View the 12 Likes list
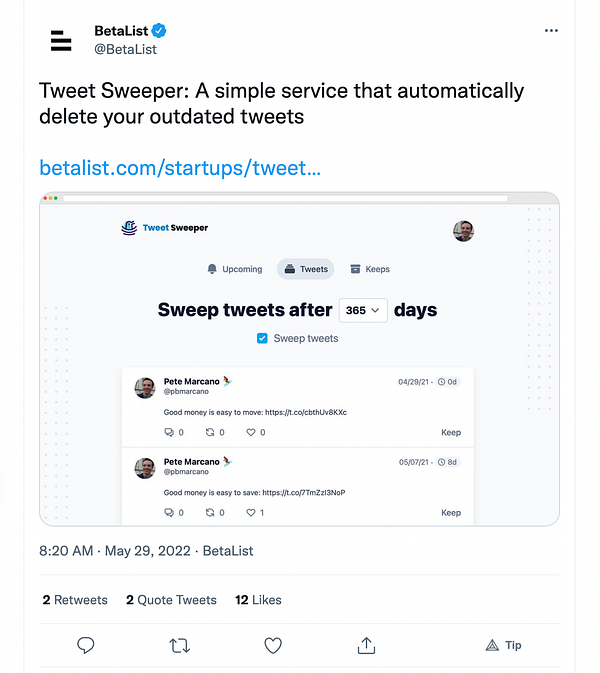Image resolution: width=600 pixels, height=673 pixels. 258,600
